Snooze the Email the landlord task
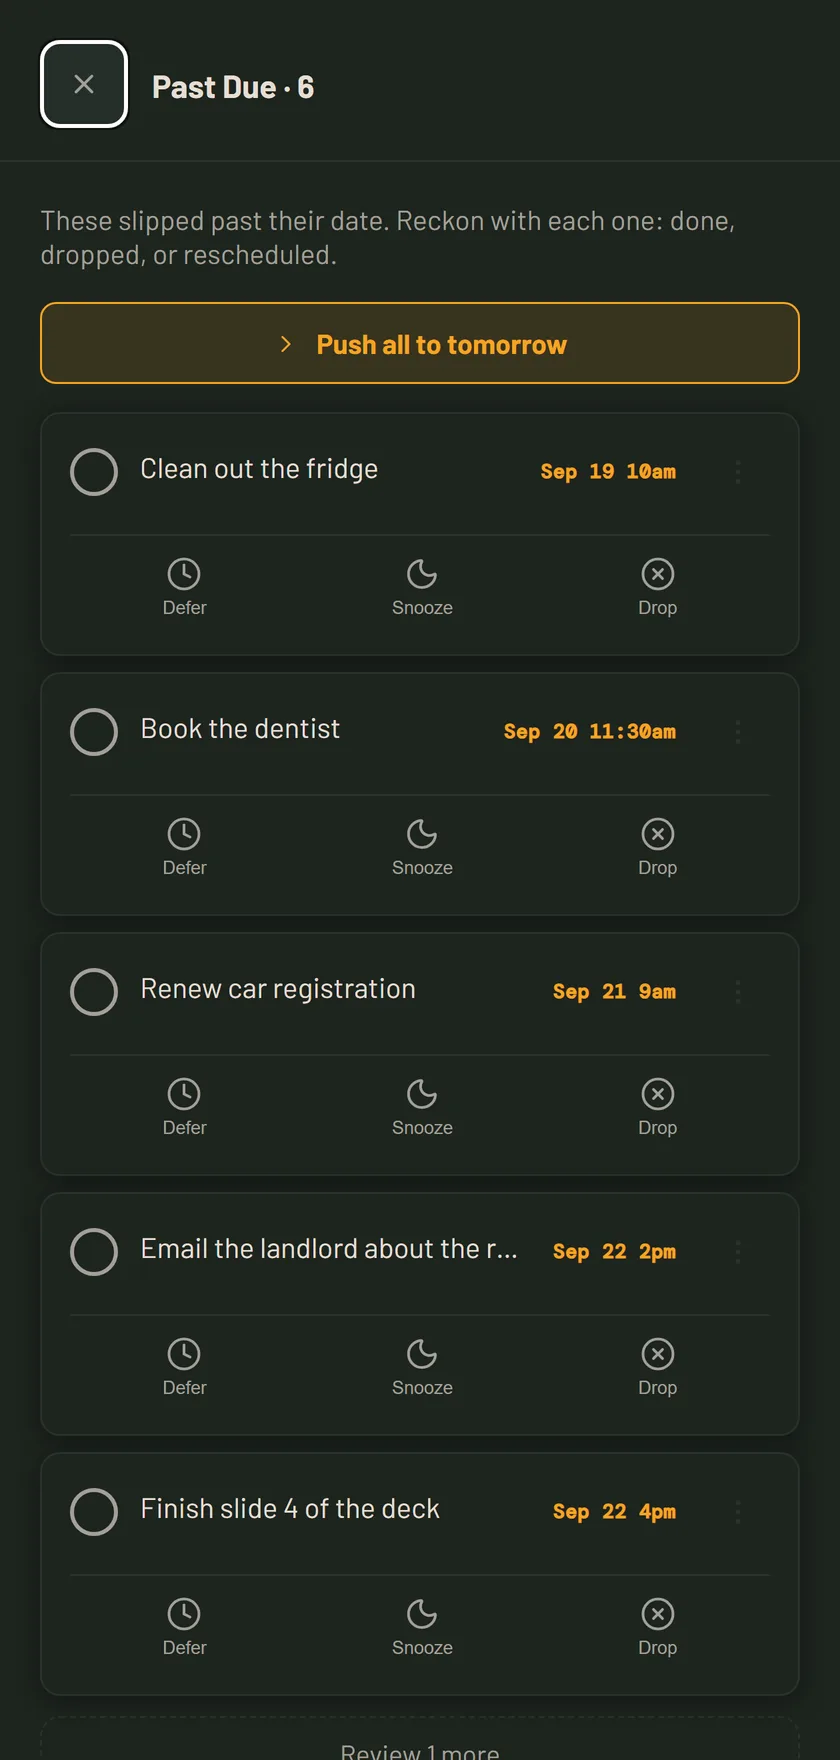The height and width of the screenshot is (1760, 840). (422, 1368)
